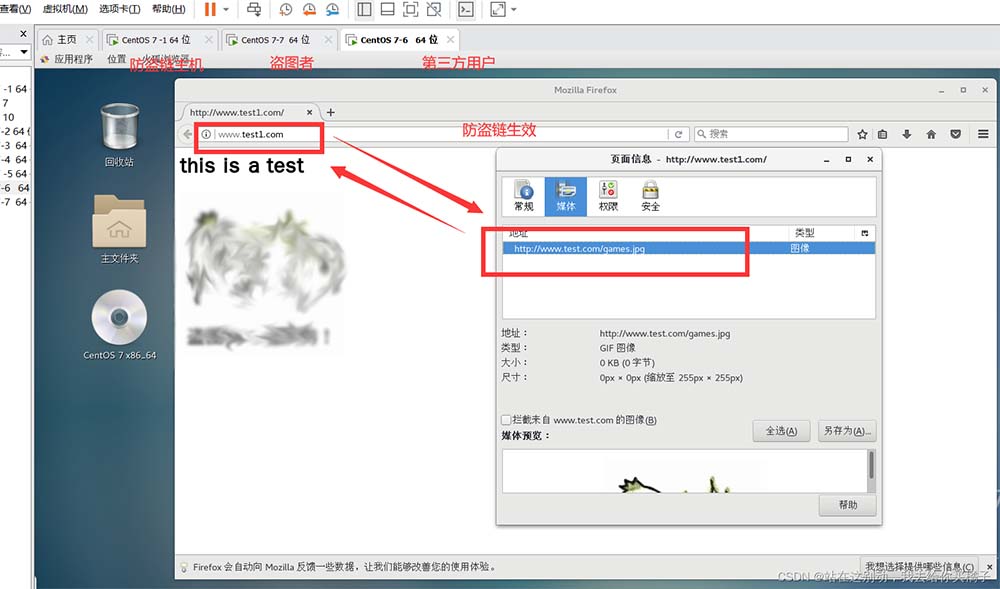Show site information icon in address bar
This screenshot has height=589, width=1000.
pos(206,135)
